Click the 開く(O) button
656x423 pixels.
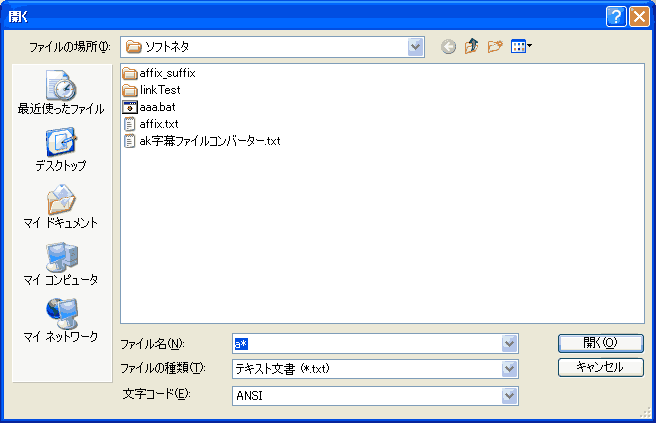[600, 343]
